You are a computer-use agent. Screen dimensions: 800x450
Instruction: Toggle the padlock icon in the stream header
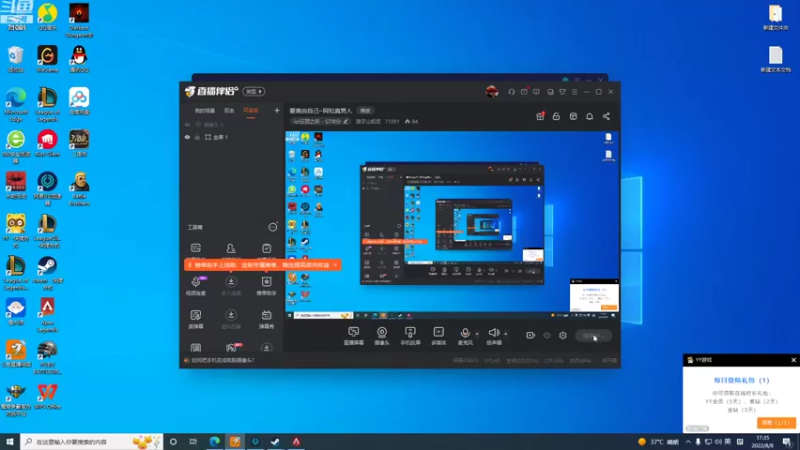click(x=556, y=116)
